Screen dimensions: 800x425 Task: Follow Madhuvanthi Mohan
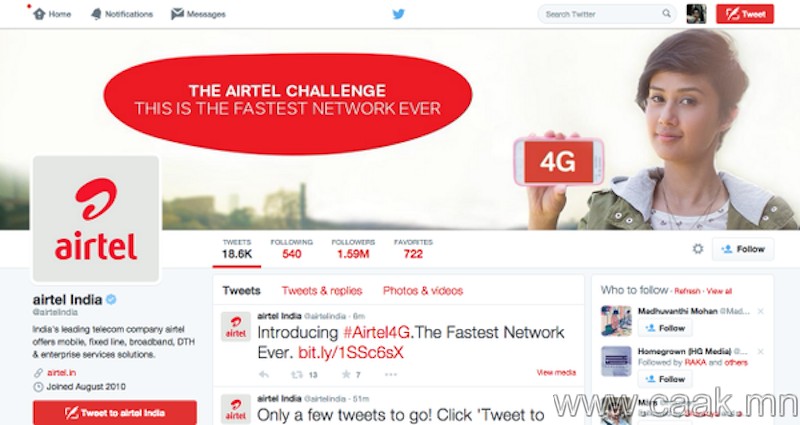pyautogui.click(x=665, y=328)
